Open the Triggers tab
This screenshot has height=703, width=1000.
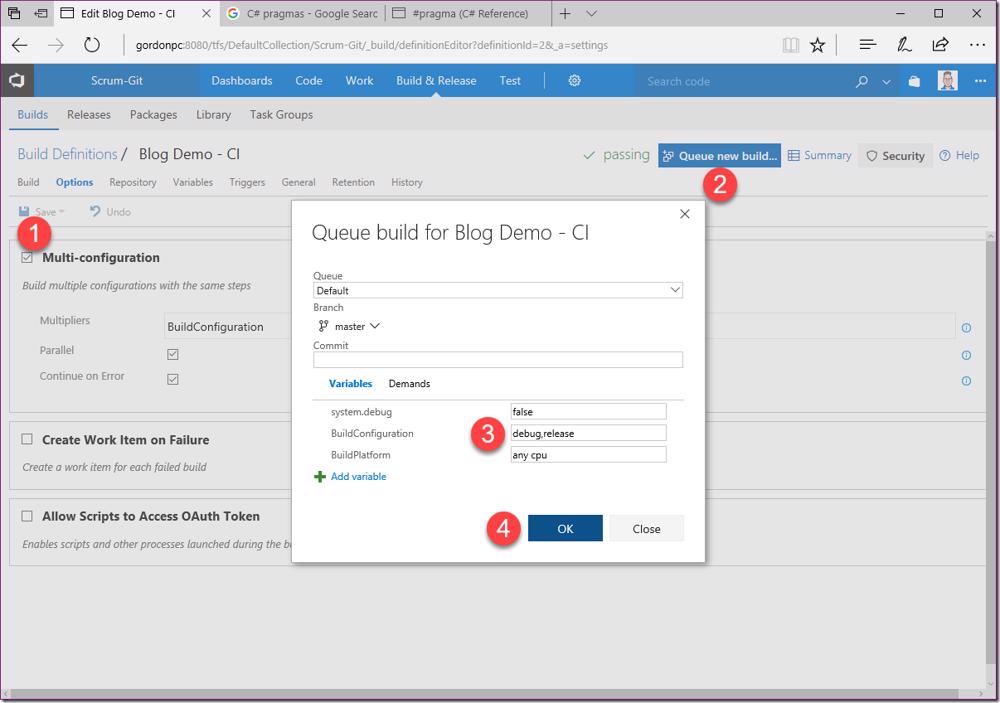(x=247, y=182)
